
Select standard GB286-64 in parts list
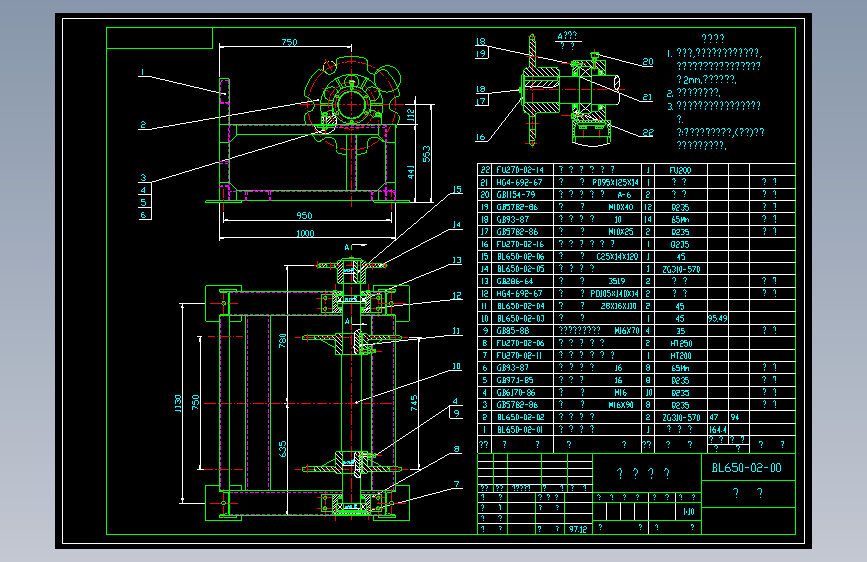point(515,281)
